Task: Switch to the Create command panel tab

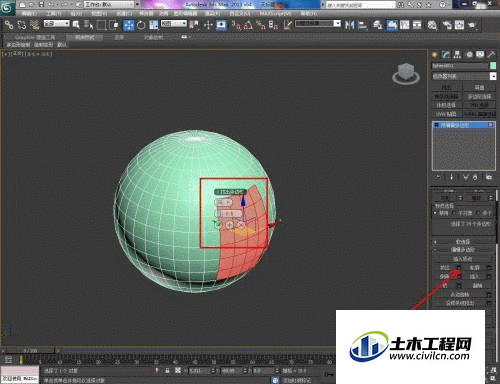Action: (x=435, y=54)
